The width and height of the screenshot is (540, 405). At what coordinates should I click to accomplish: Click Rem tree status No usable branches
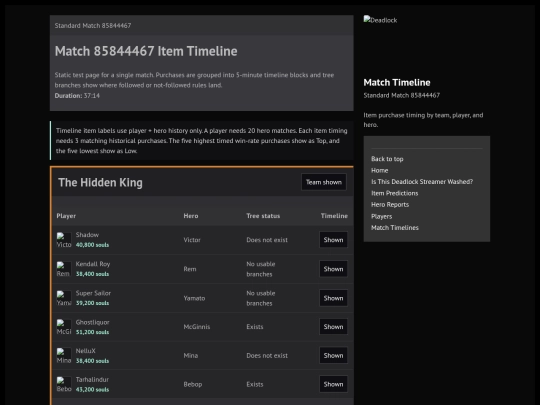click(261, 269)
